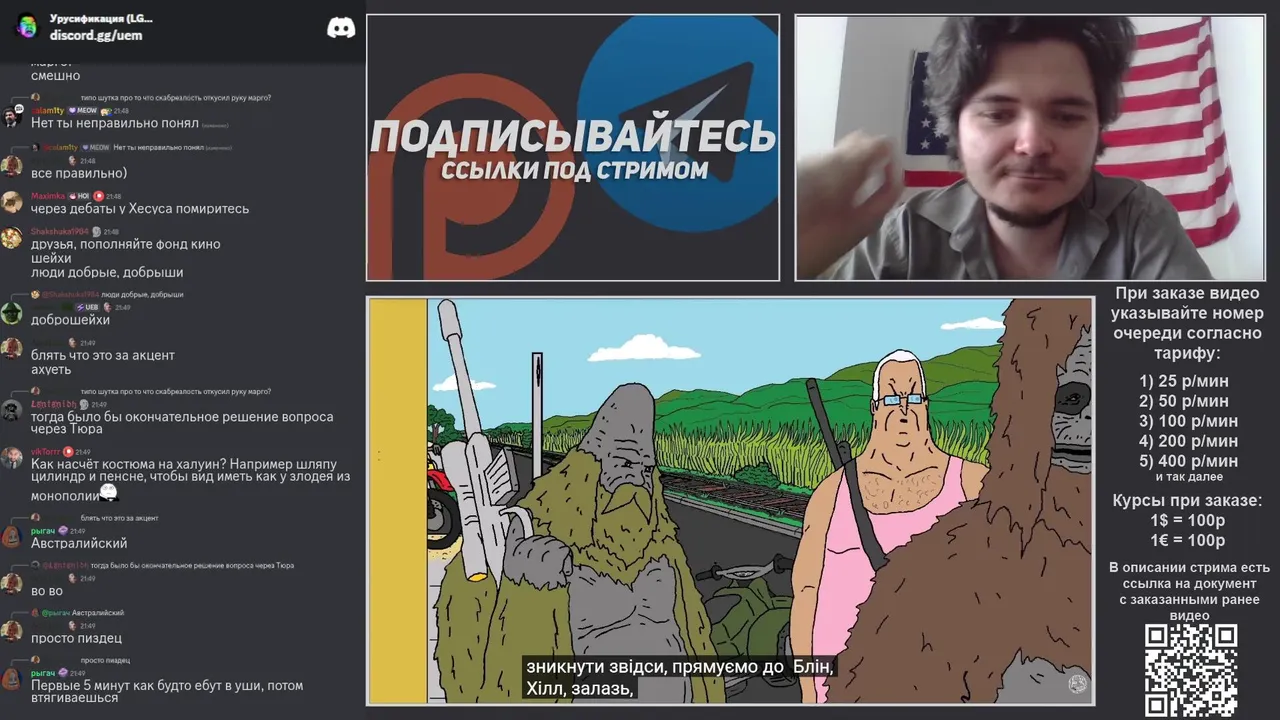
Task: Click the UEB tag above 'доброшейхи'
Action: [x=87, y=307]
